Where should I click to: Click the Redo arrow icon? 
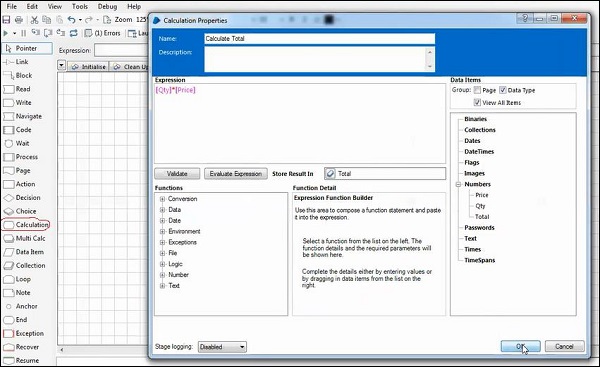pyautogui.click(x=89, y=20)
